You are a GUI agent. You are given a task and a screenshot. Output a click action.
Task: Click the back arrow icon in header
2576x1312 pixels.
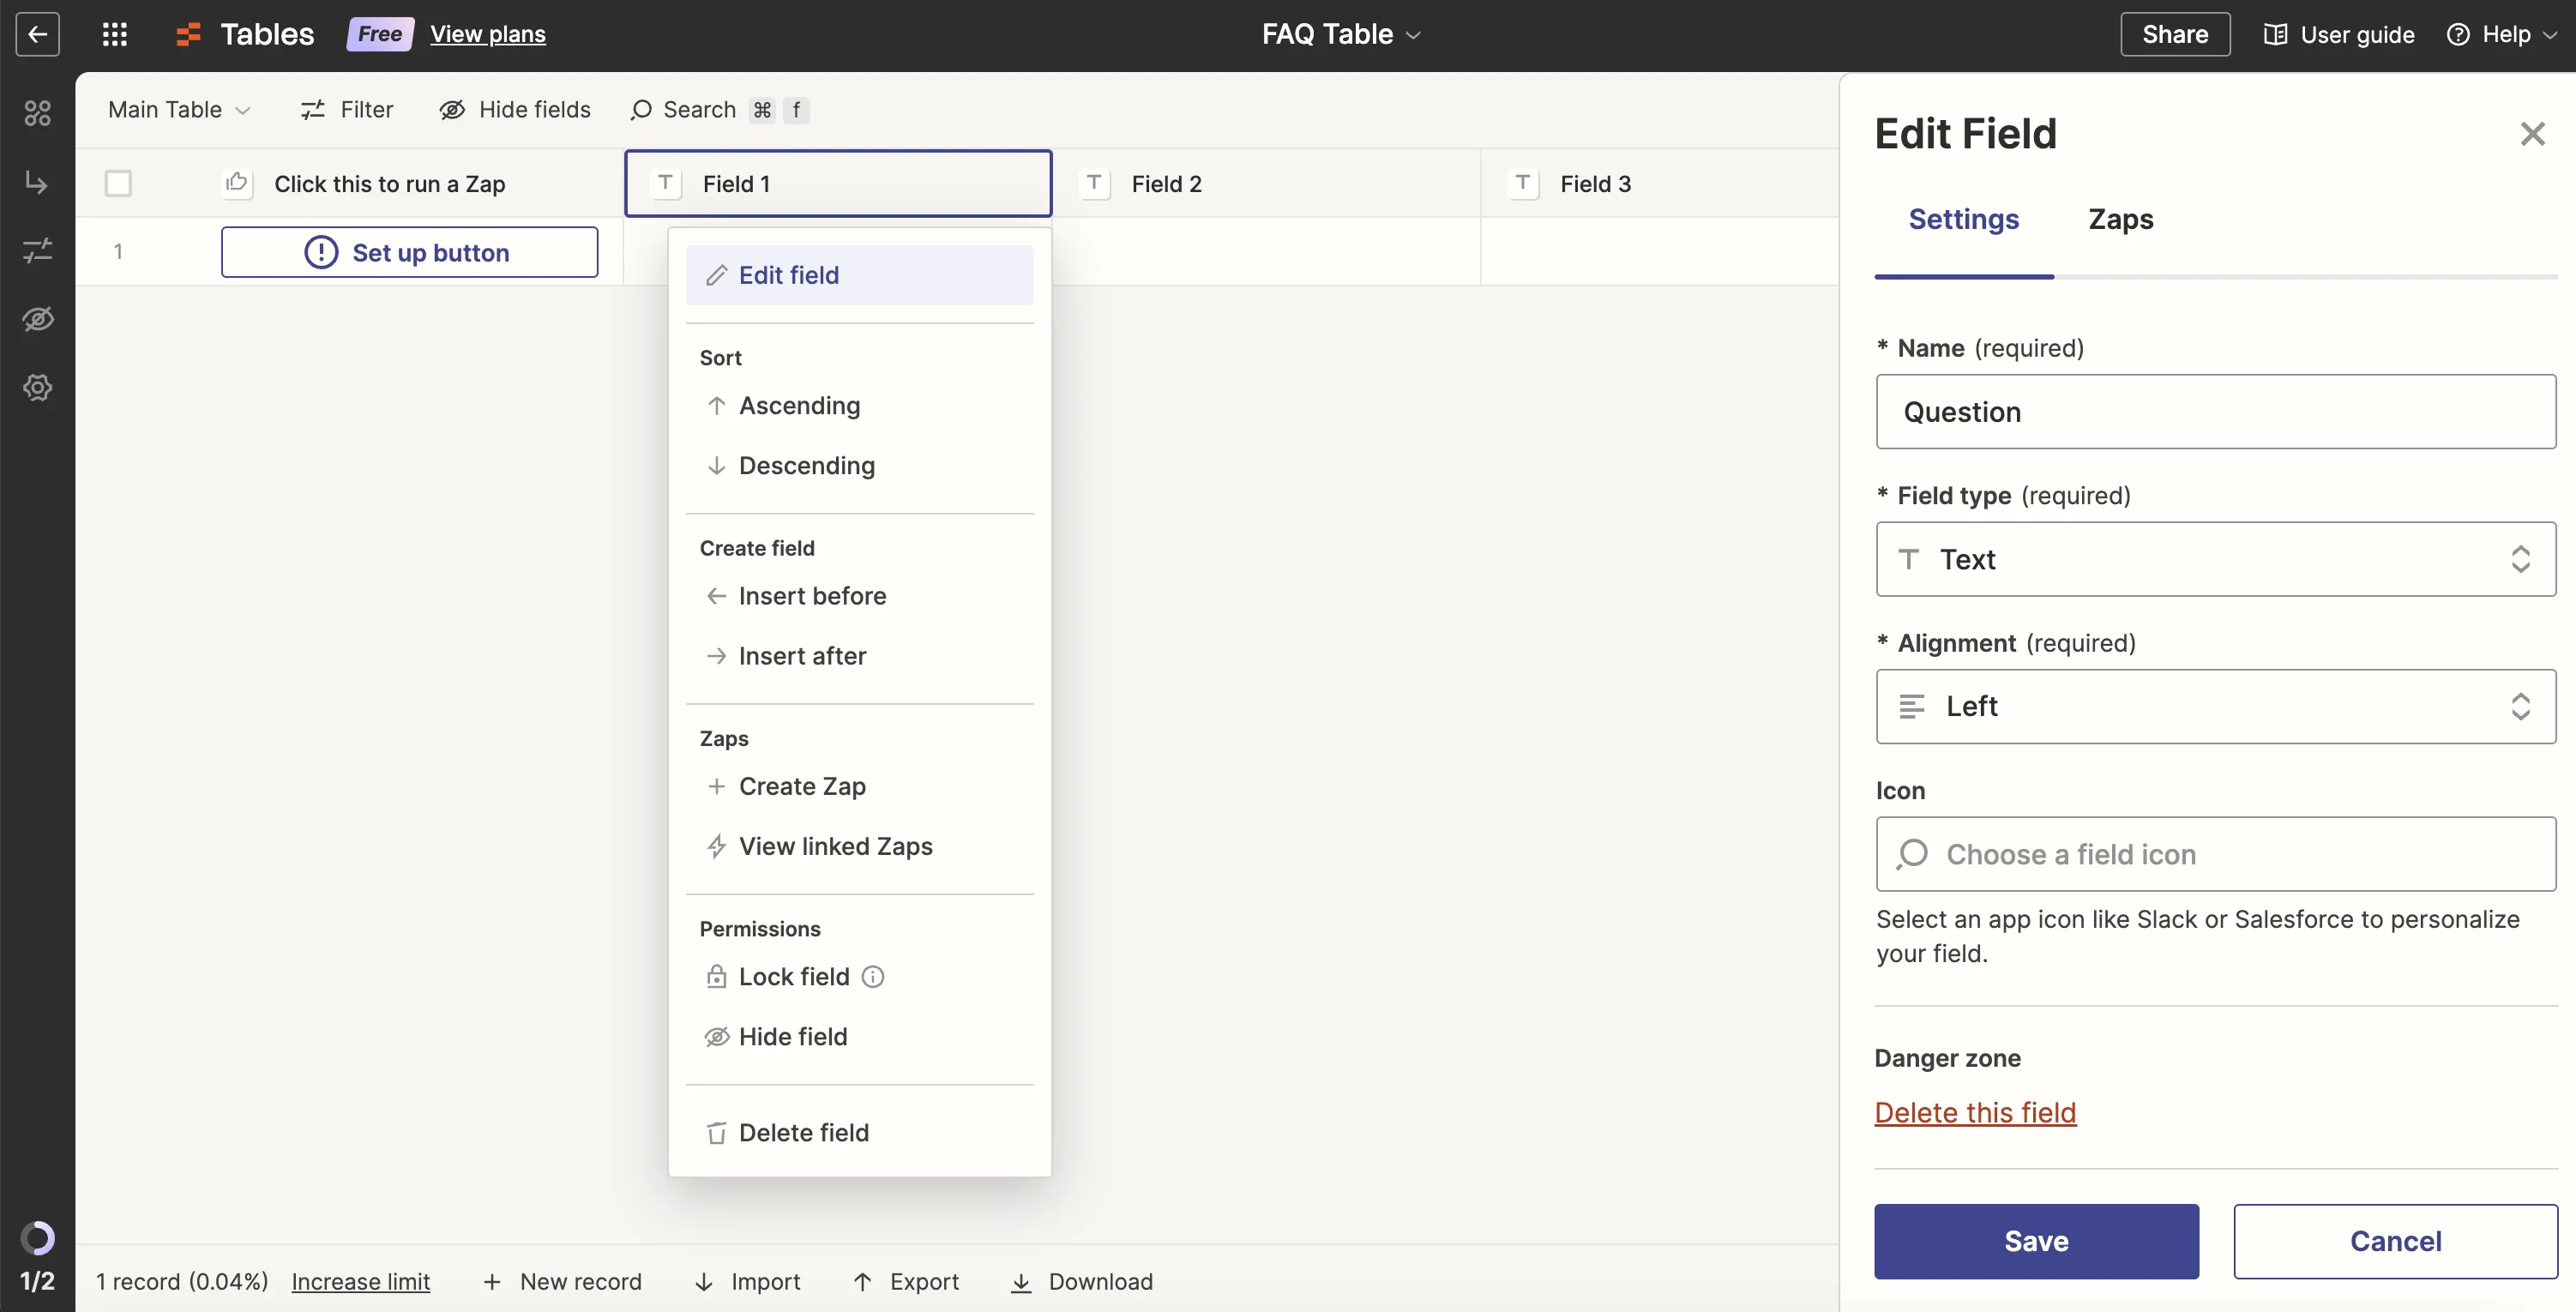click(x=38, y=34)
